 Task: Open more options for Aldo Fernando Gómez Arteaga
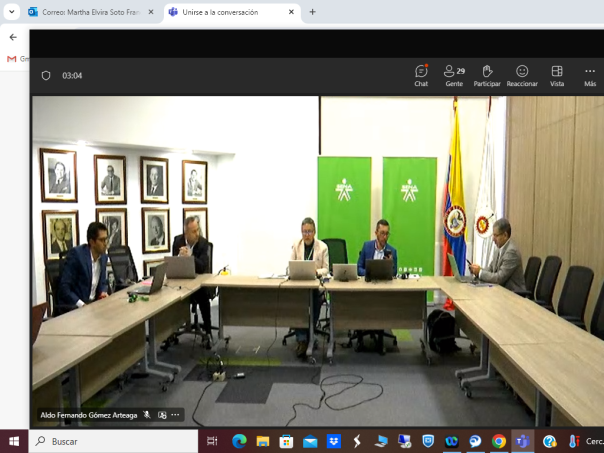176,415
